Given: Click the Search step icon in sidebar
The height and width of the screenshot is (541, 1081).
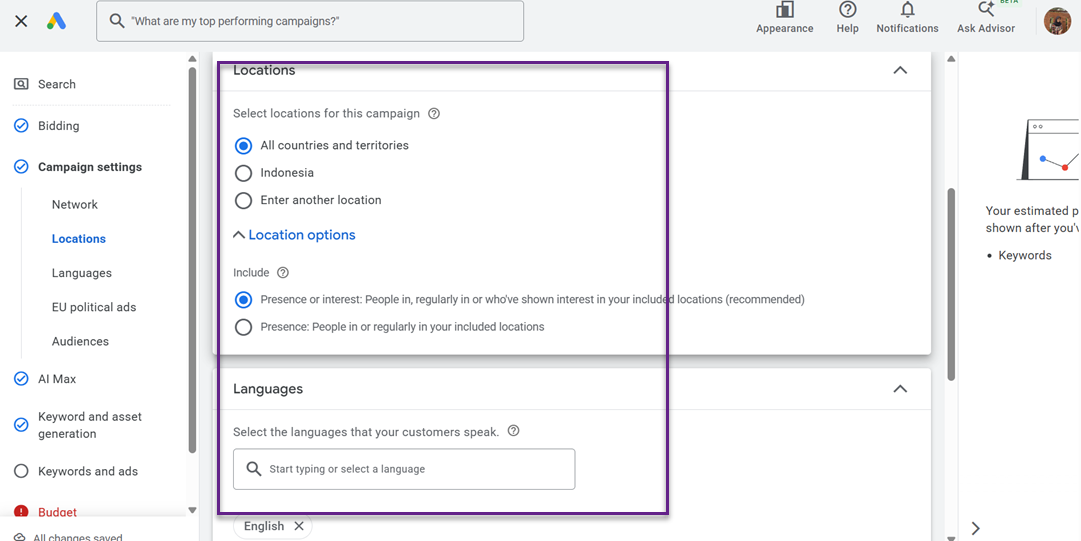Looking at the screenshot, I should point(21,84).
